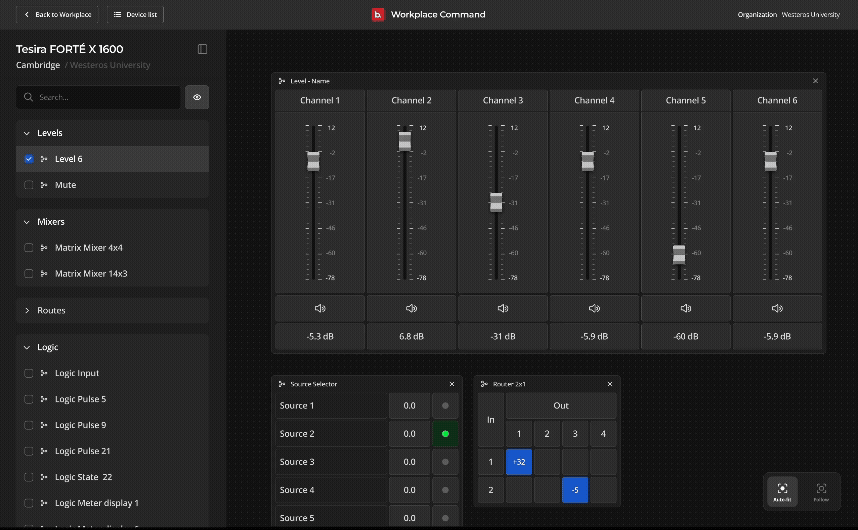Click the block icon beside Logic State 22
This screenshot has width=858, height=530.
click(44, 477)
